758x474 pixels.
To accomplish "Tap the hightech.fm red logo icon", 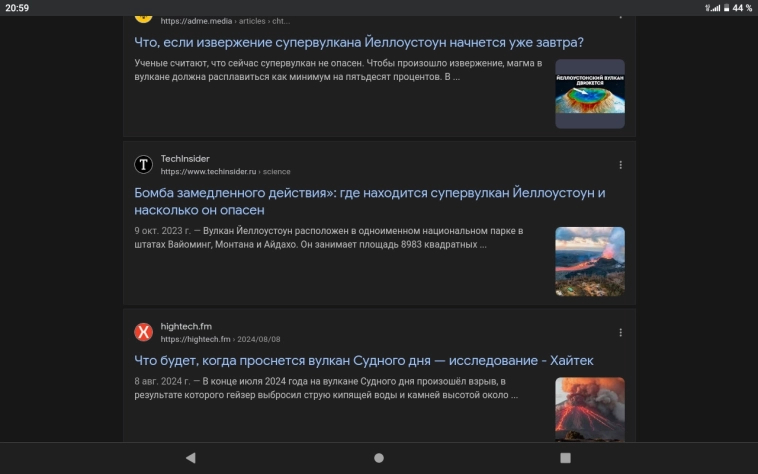I will click(x=144, y=332).
